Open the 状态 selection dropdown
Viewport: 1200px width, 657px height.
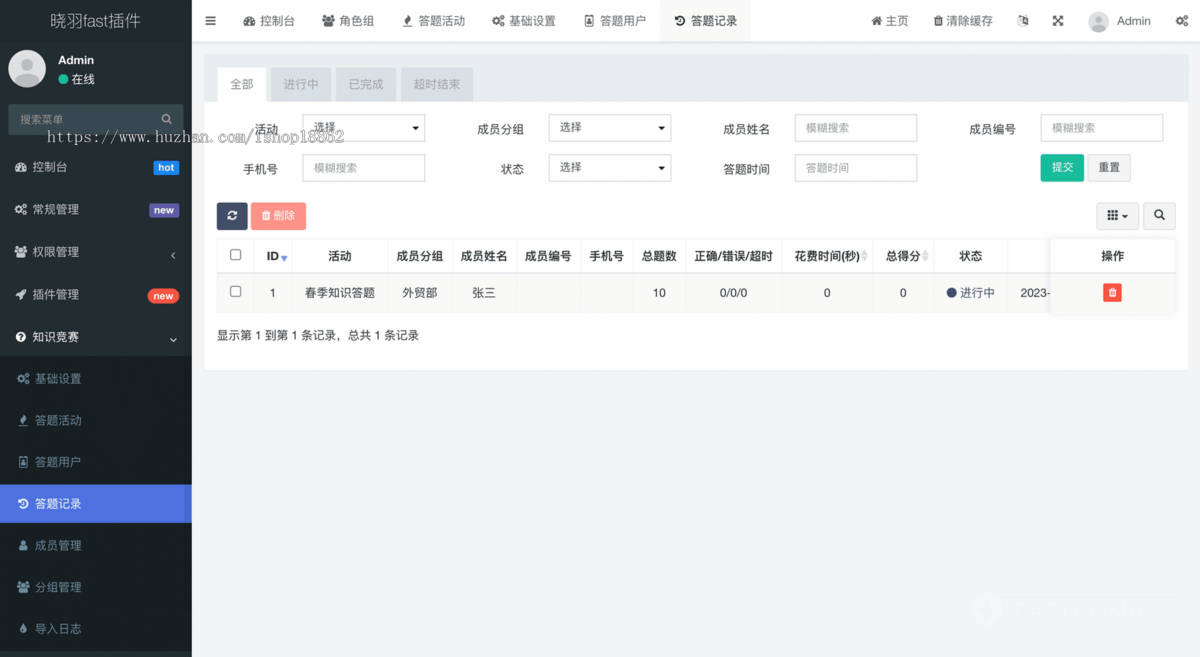coord(609,167)
